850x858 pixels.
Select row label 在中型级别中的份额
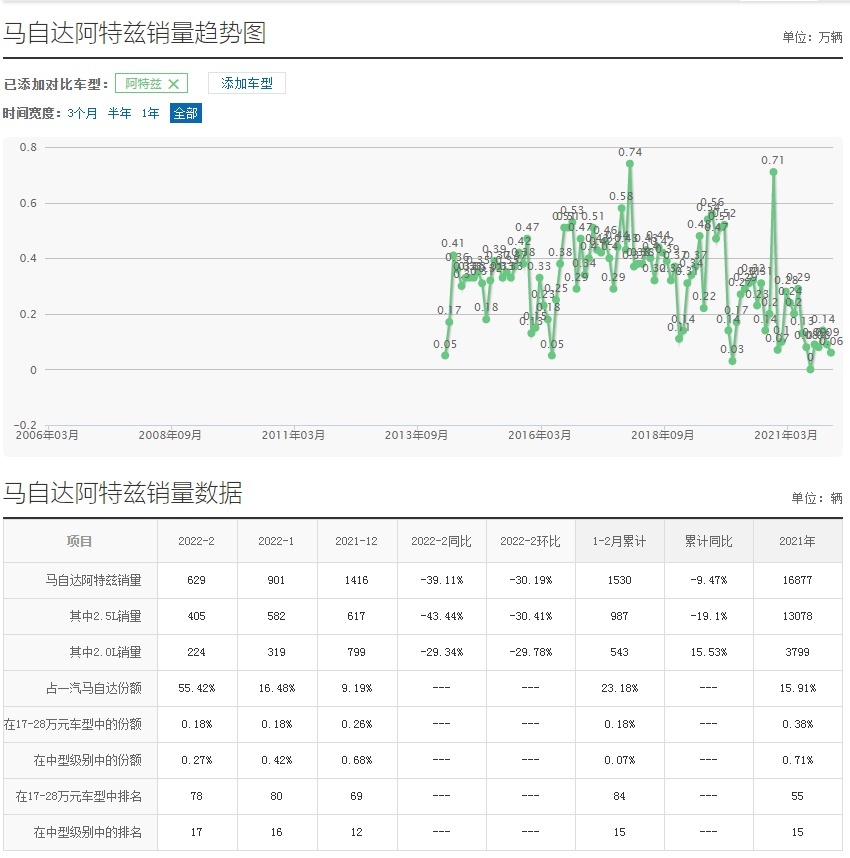coord(88,760)
